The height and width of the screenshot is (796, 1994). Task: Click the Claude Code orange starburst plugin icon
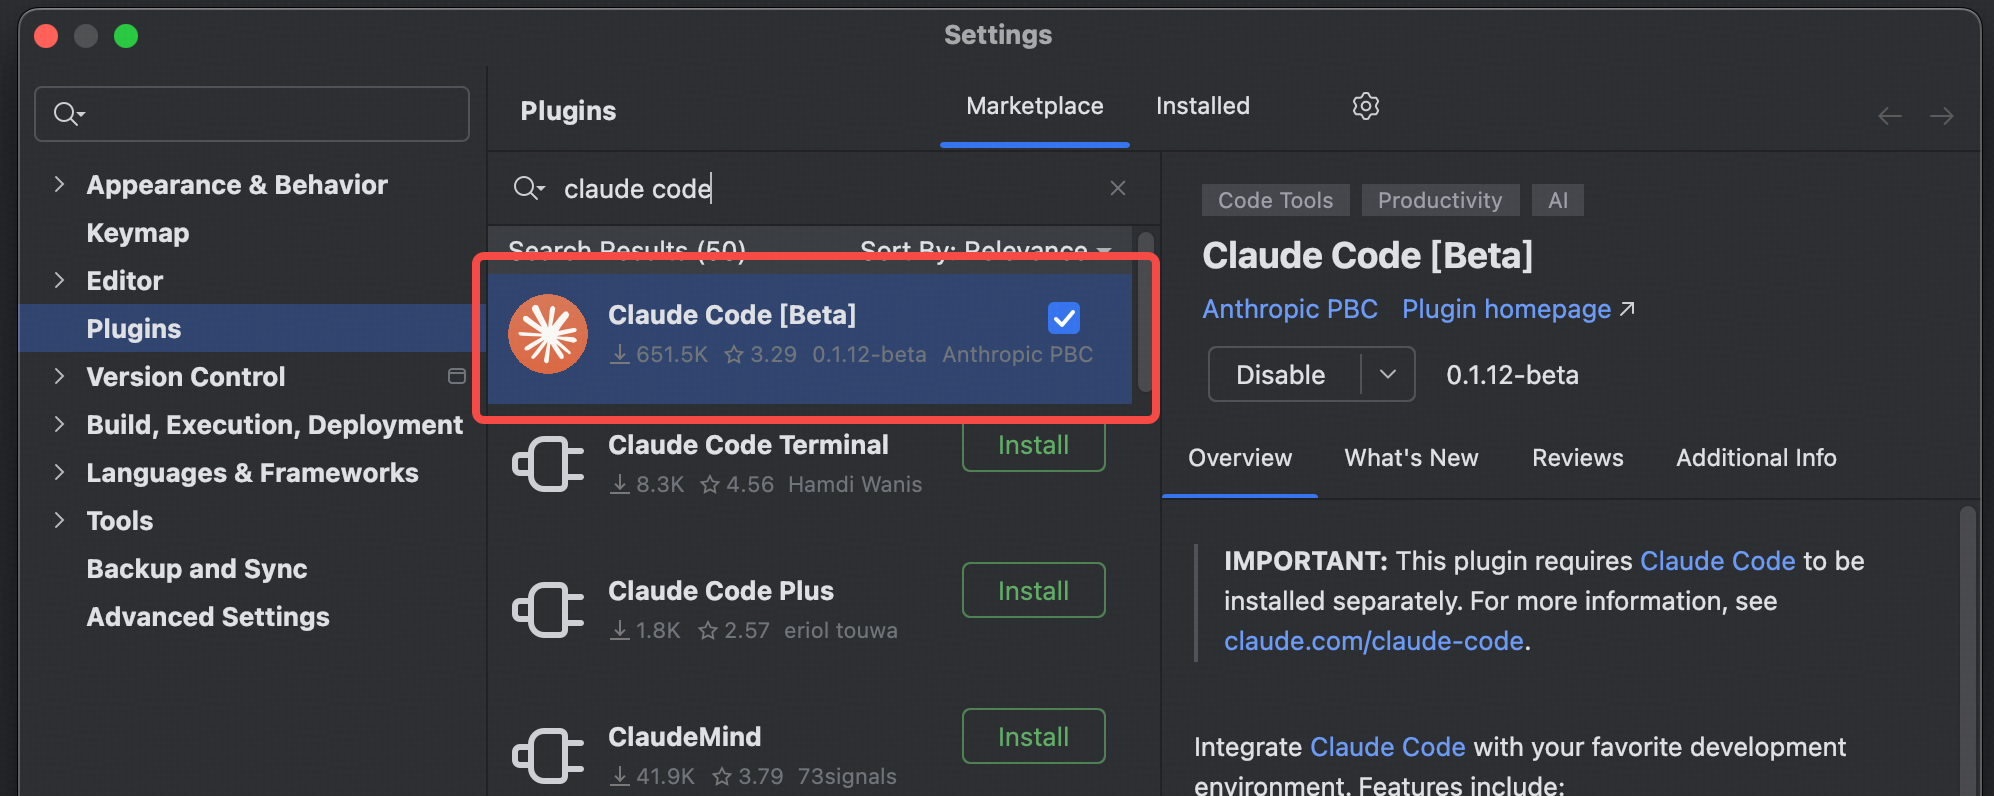(x=548, y=334)
